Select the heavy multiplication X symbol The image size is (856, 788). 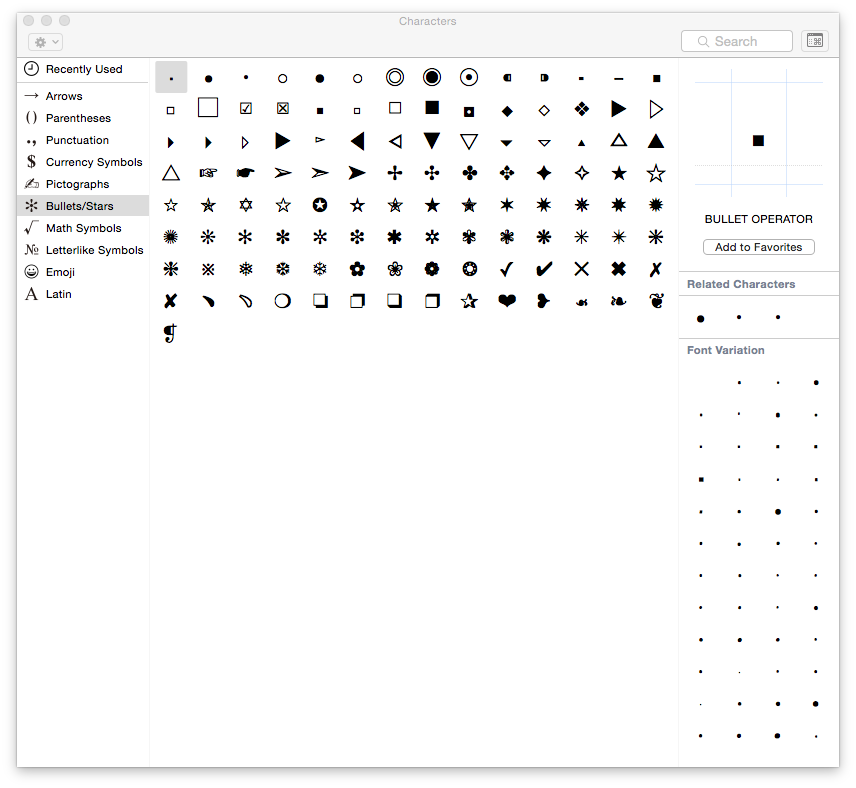[619, 269]
